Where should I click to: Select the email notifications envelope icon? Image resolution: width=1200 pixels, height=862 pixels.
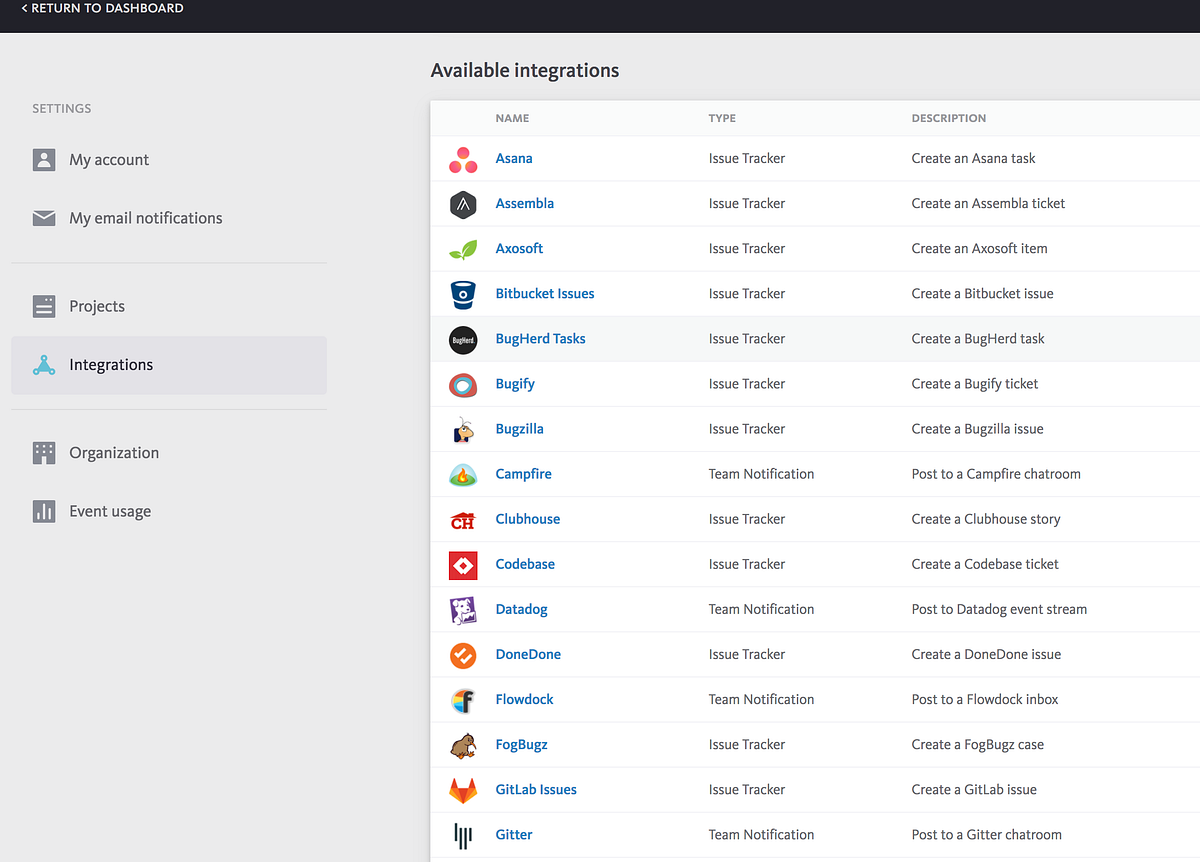coord(44,217)
